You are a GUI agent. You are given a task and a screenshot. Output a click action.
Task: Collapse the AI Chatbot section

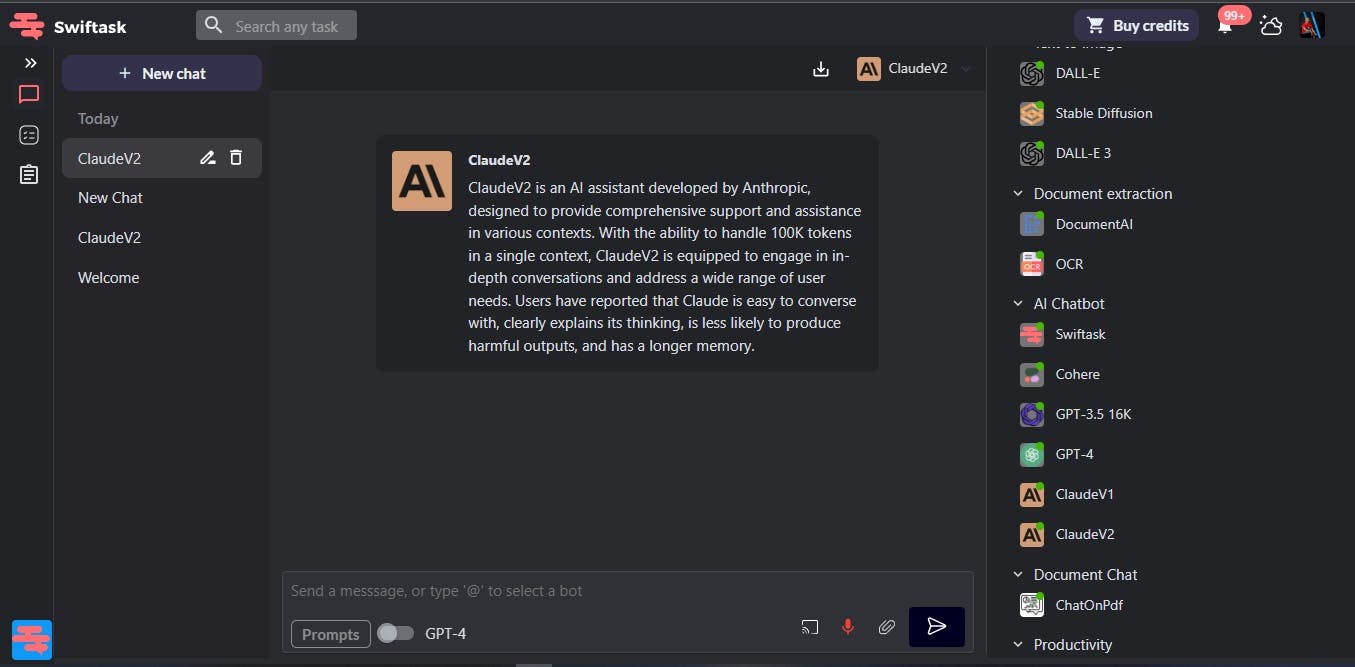coord(1018,304)
